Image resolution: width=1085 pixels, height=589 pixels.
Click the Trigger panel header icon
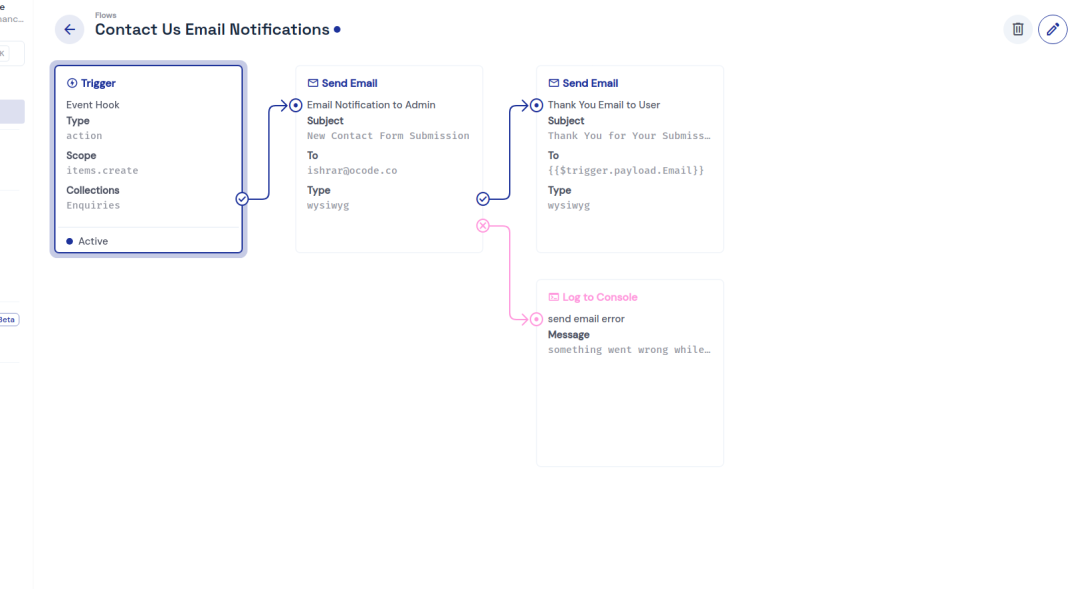pyautogui.click(x=72, y=83)
